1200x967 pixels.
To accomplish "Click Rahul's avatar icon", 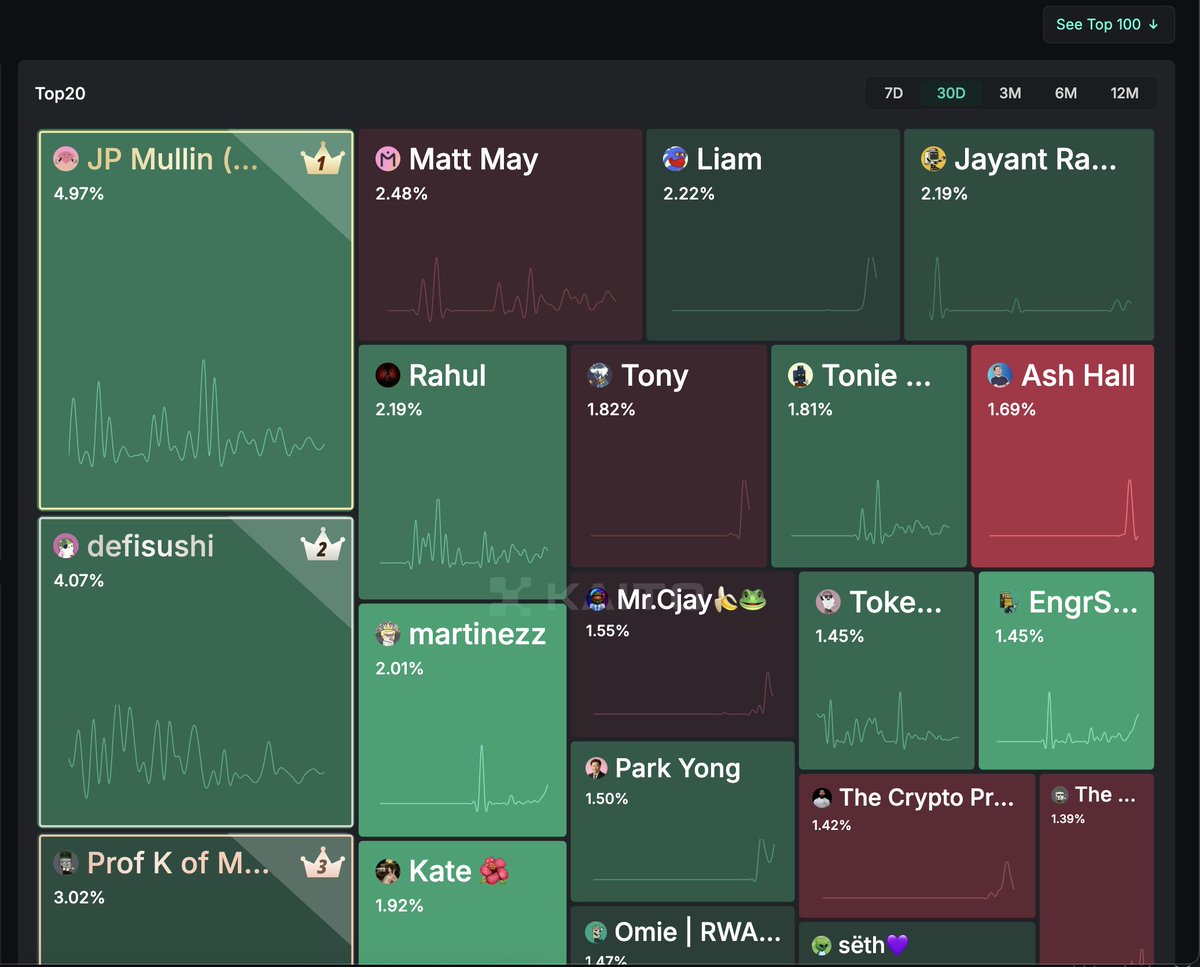I will (388, 375).
